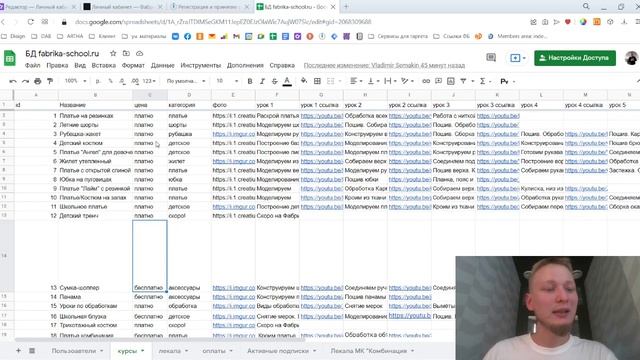640x360 pixels.
Task: Open the Данные menu
Action: pos(162,65)
